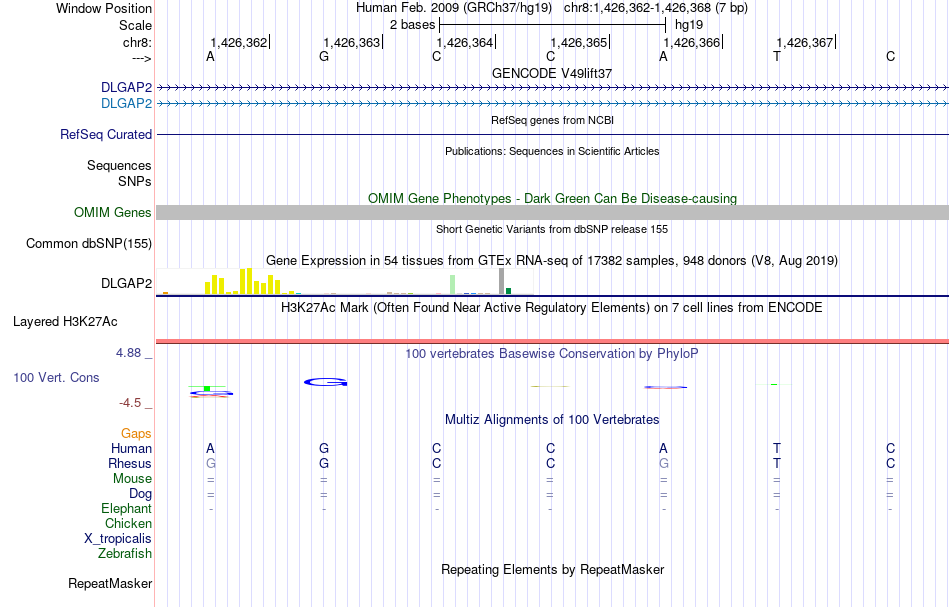Click the base T in the top sequence row

click(777, 56)
